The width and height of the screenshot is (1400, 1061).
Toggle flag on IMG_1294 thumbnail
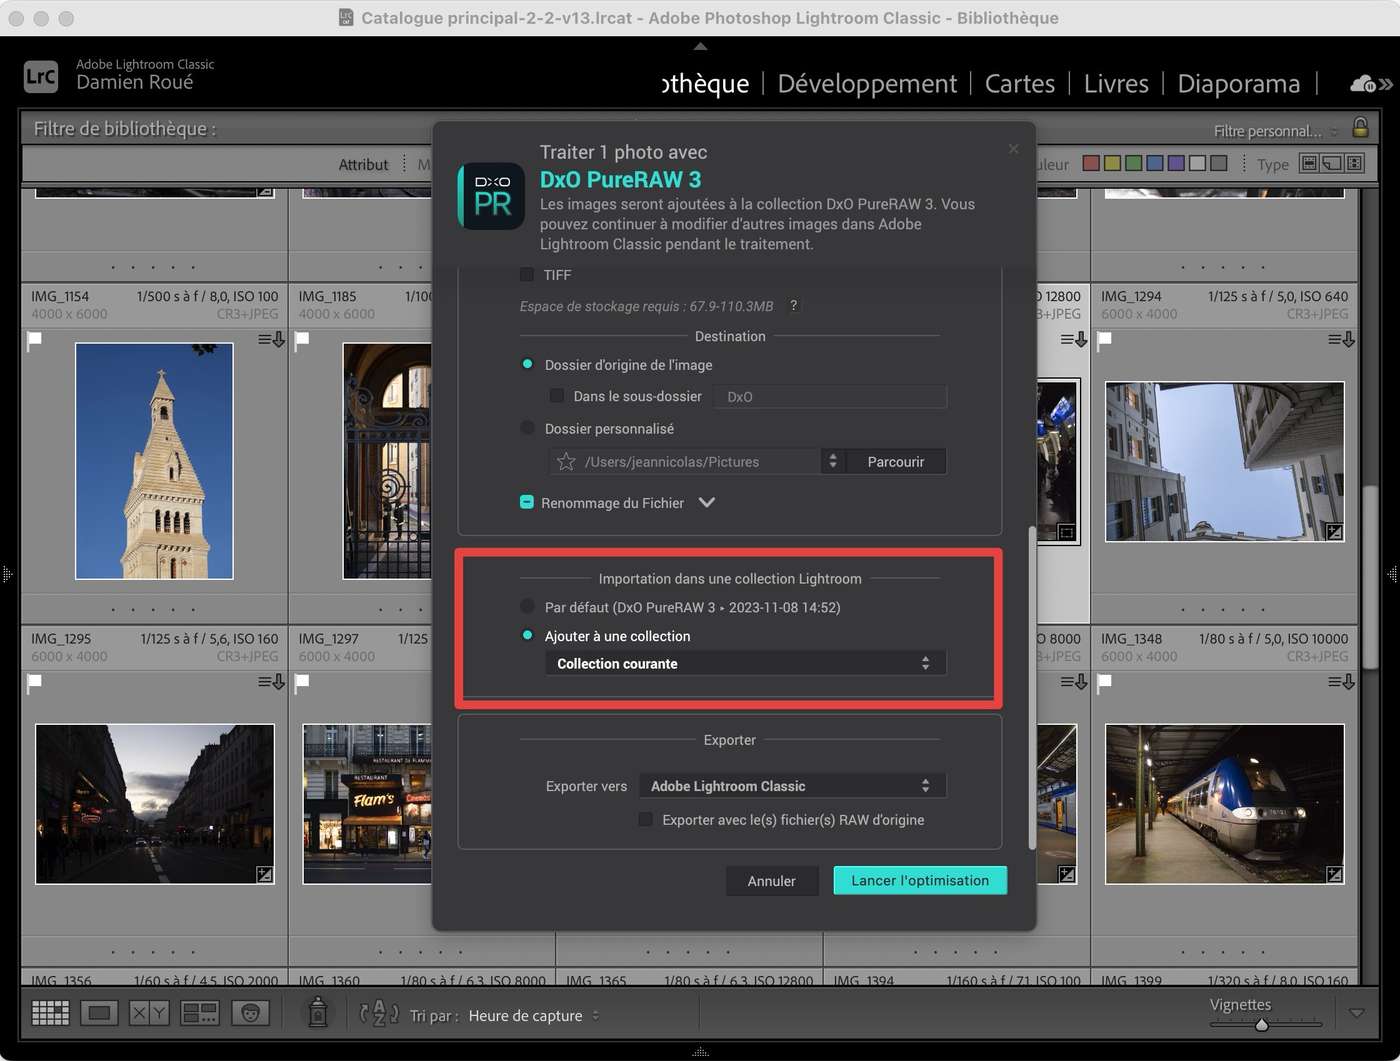pyautogui.click(x=1104, y=340)
